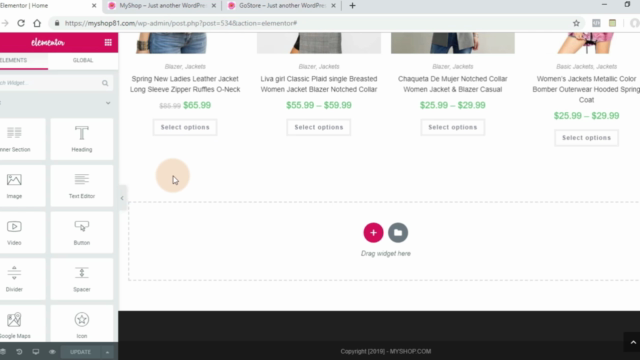Collapse the Elementor side panel
The width and height of the screenshot is (640, 360).
coord(122,198)
